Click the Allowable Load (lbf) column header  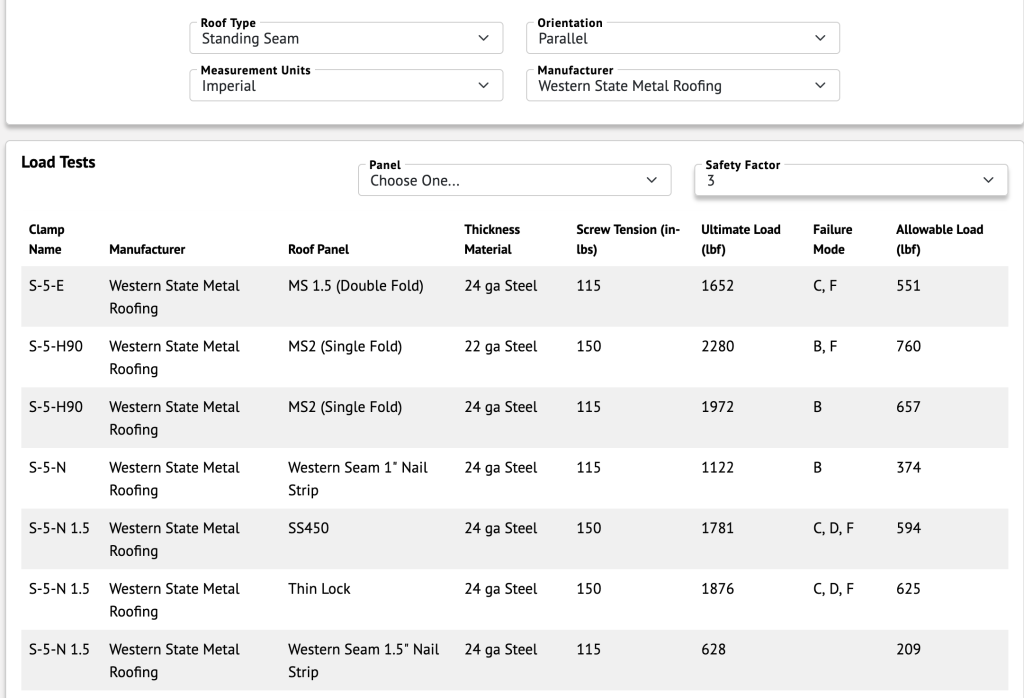coord(939,239)
